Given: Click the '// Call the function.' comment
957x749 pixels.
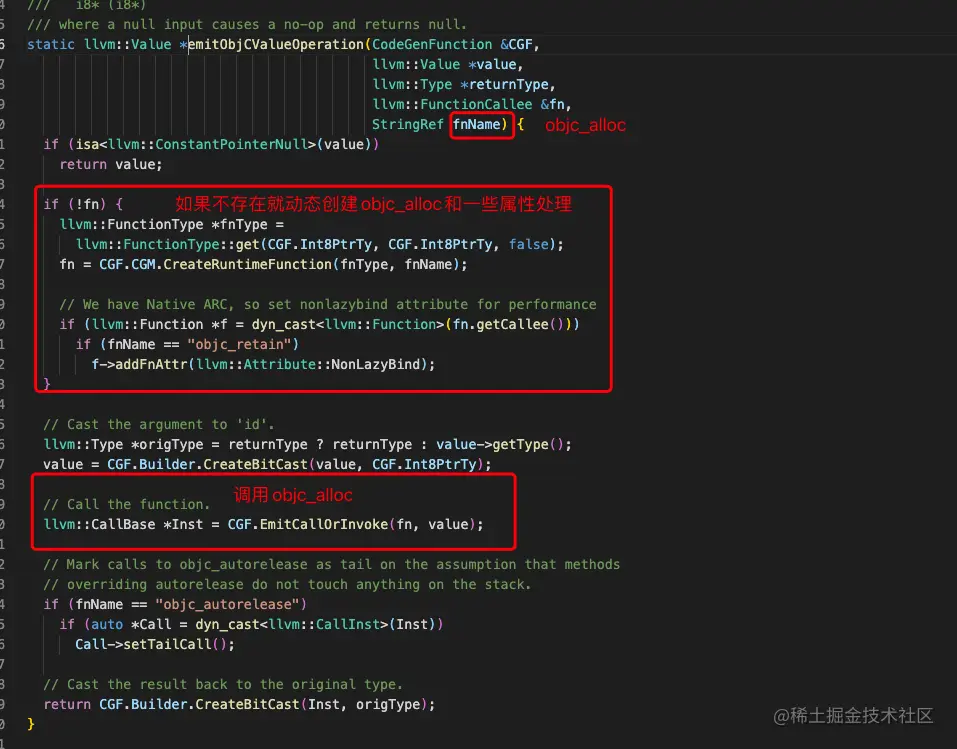Looking at the screenshot, I should coord(127,505).
